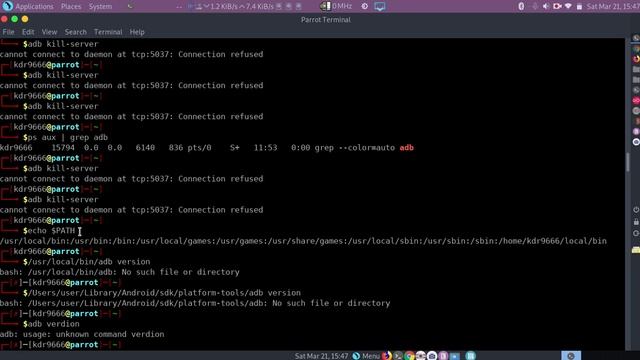Image resolution: width=640 pixels, height=360 pixels.
Task: Click the platform-tools/adb version command line
Action: click(162, 293)
